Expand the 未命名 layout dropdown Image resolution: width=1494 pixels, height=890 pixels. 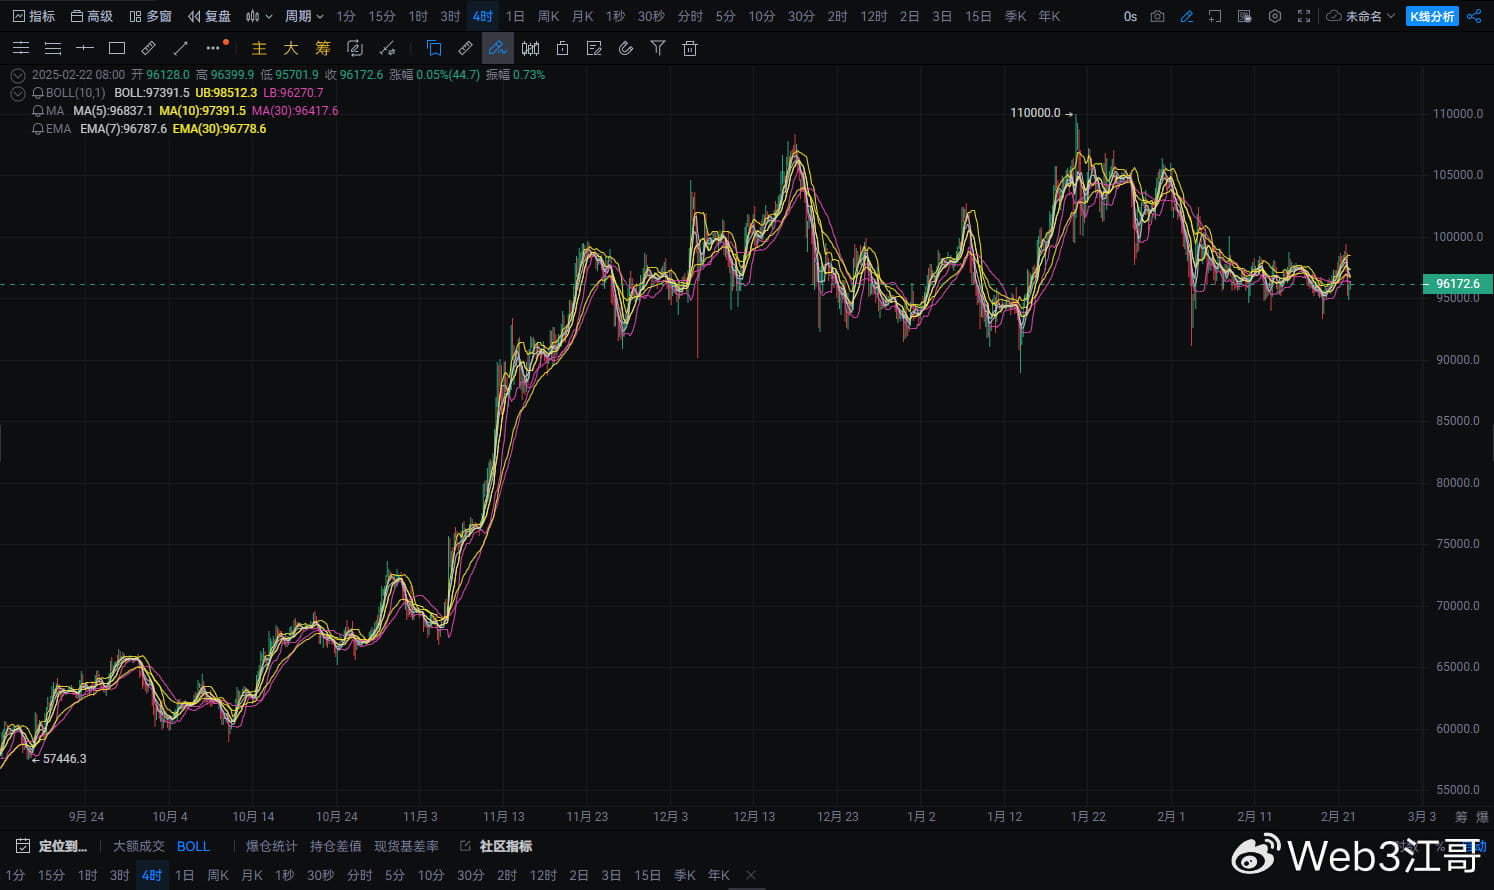1360,16
